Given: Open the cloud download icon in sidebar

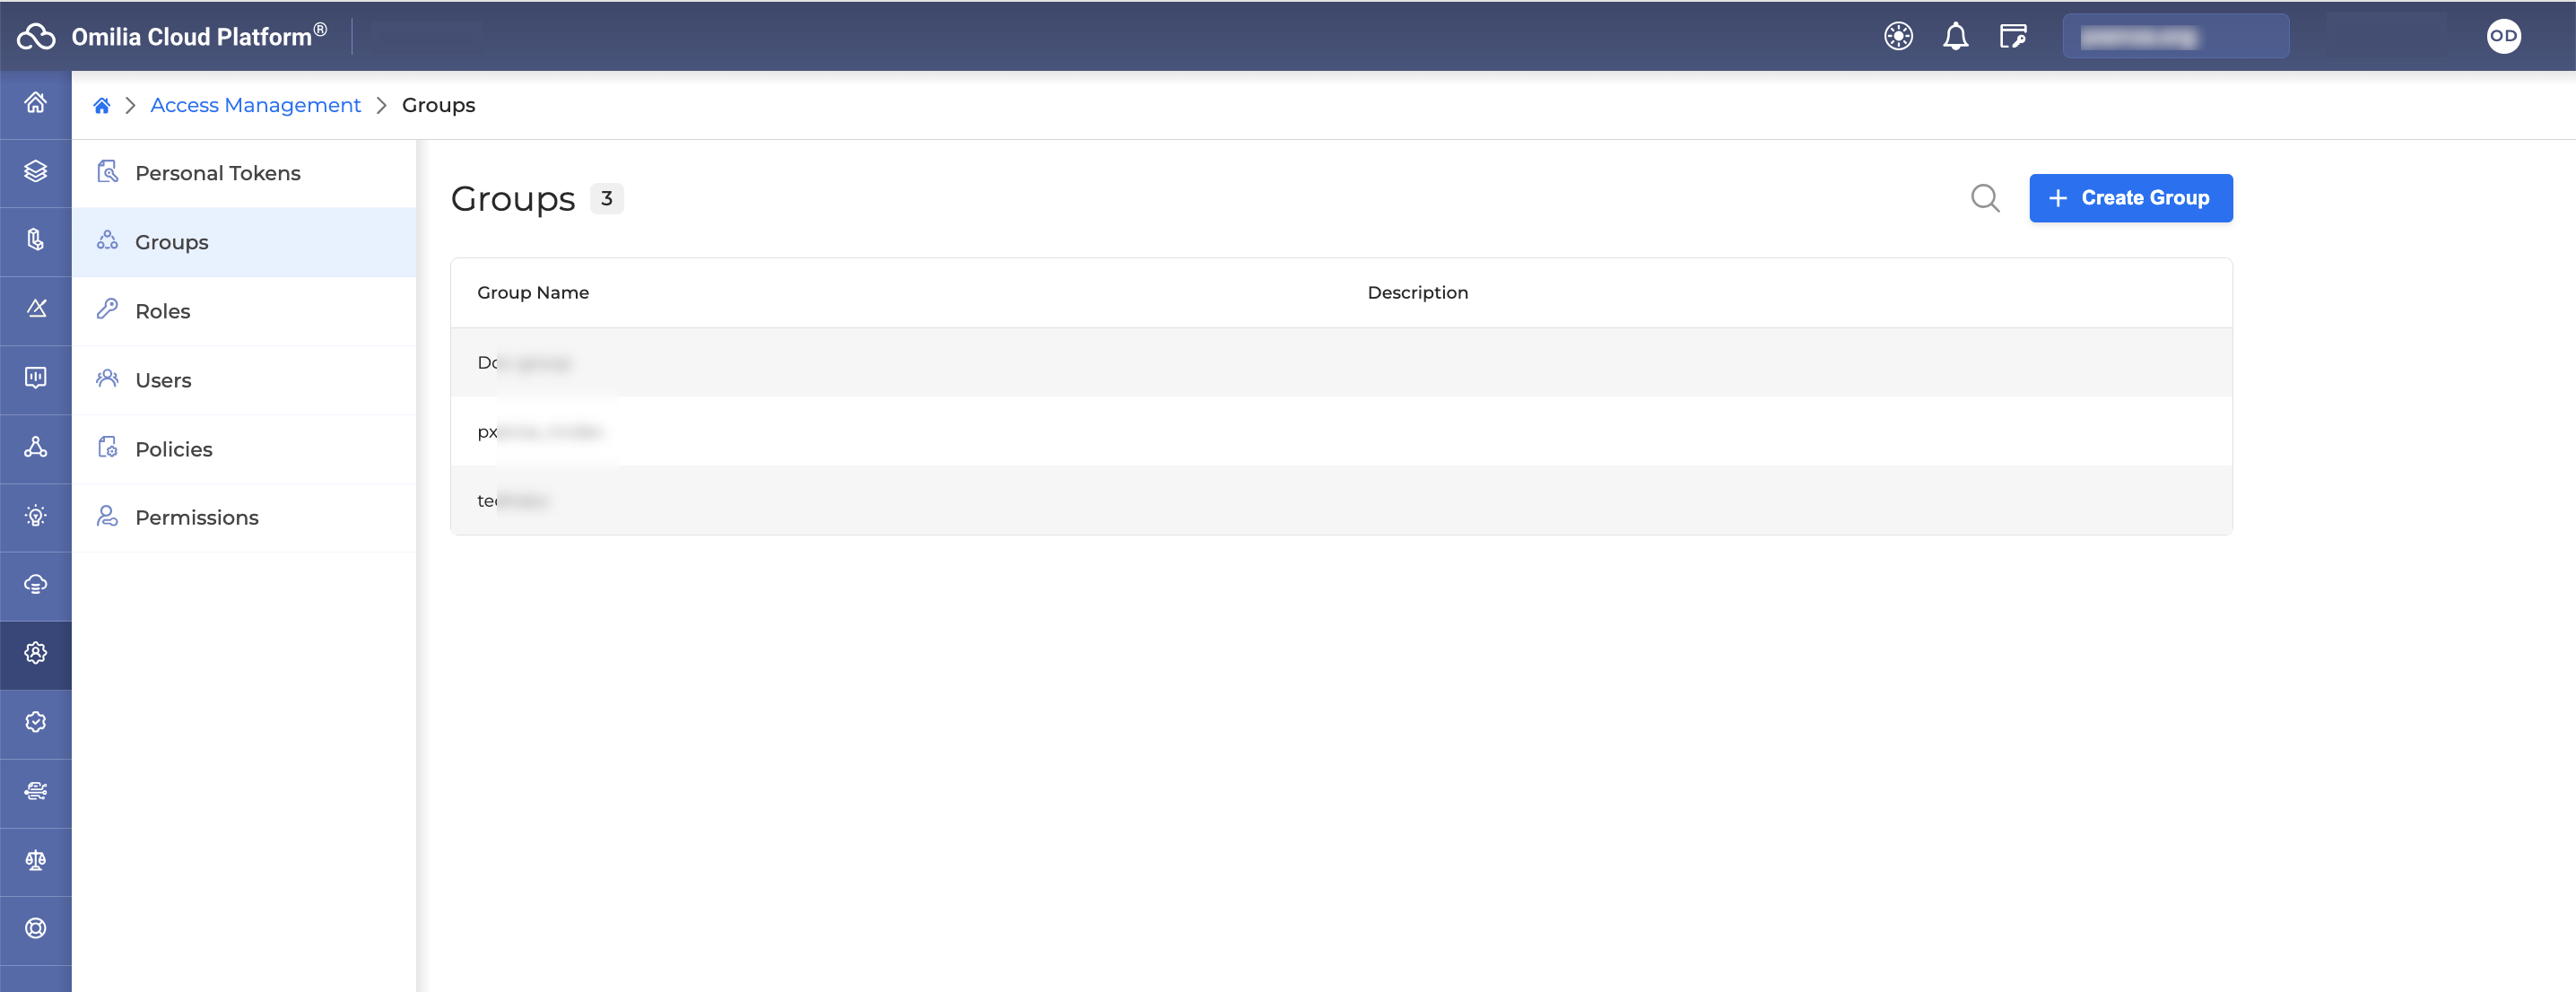Looking at the screenshot, I should (36, 586).
